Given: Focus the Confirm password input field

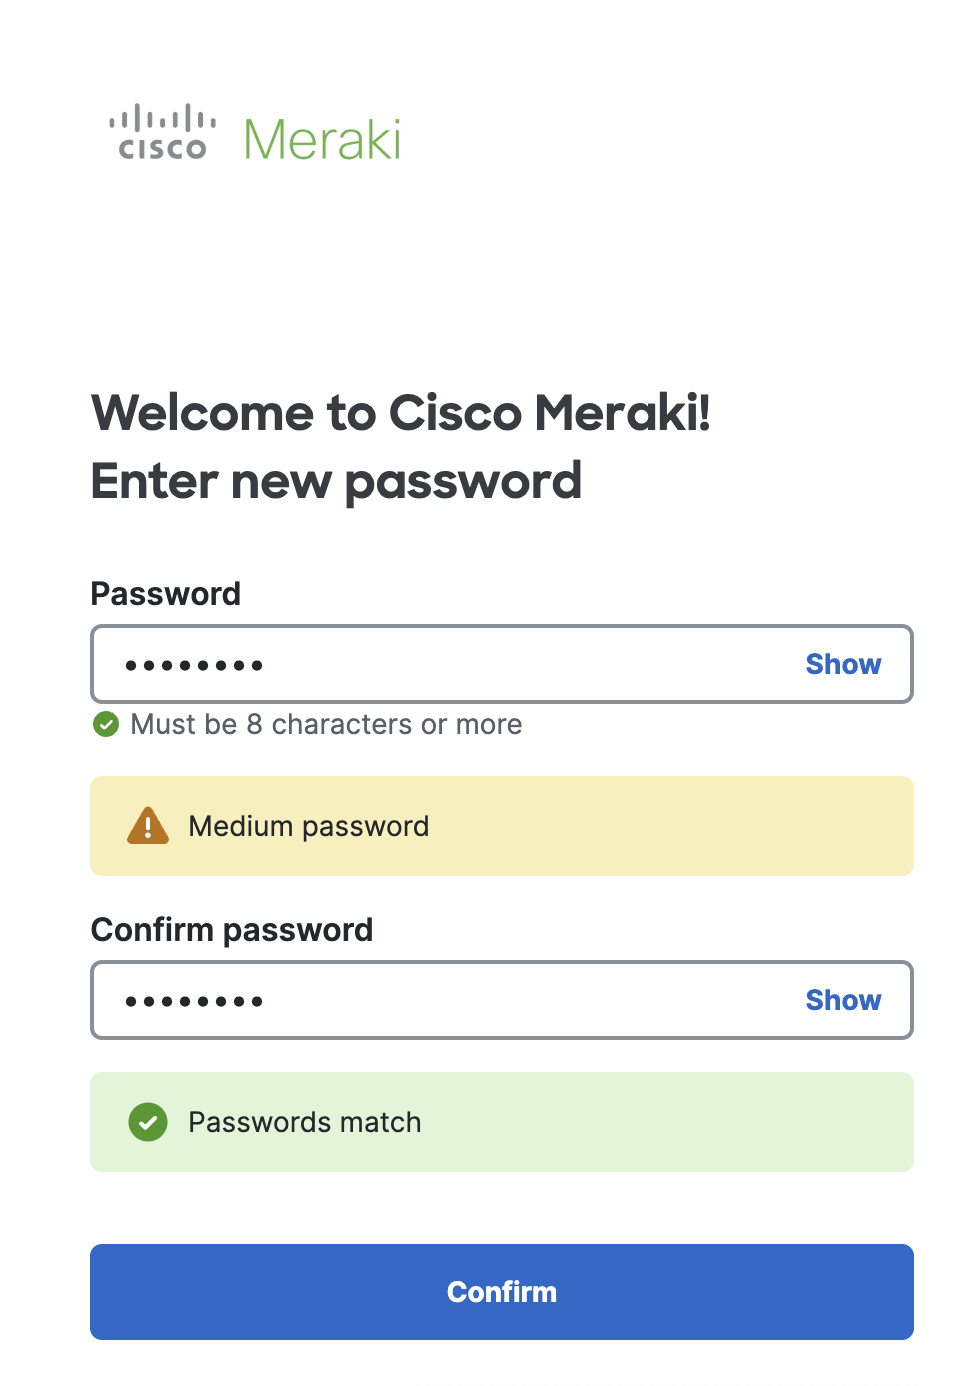Looking at the screenshot, I should 502,1000.
